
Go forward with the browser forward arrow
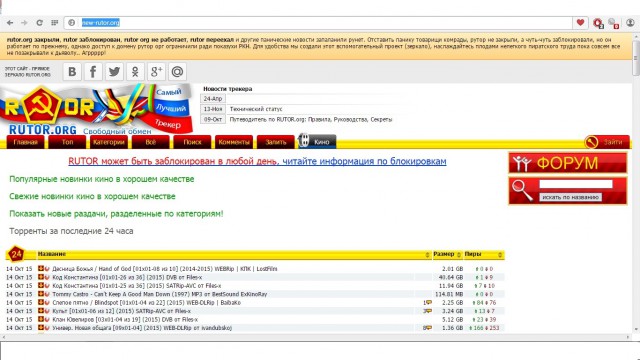click(x=24, y=23)
